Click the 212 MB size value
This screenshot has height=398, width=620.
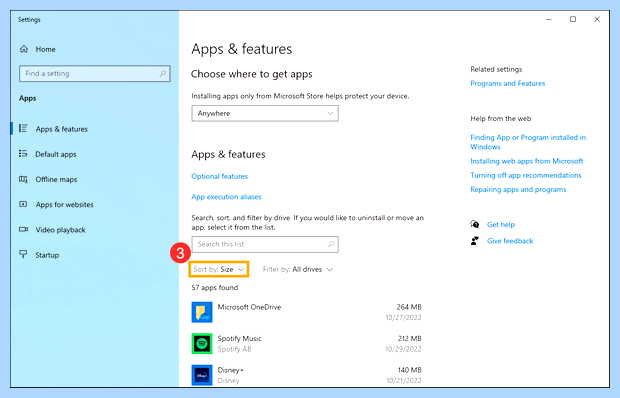pyautogui.click(x=409, y=339)
